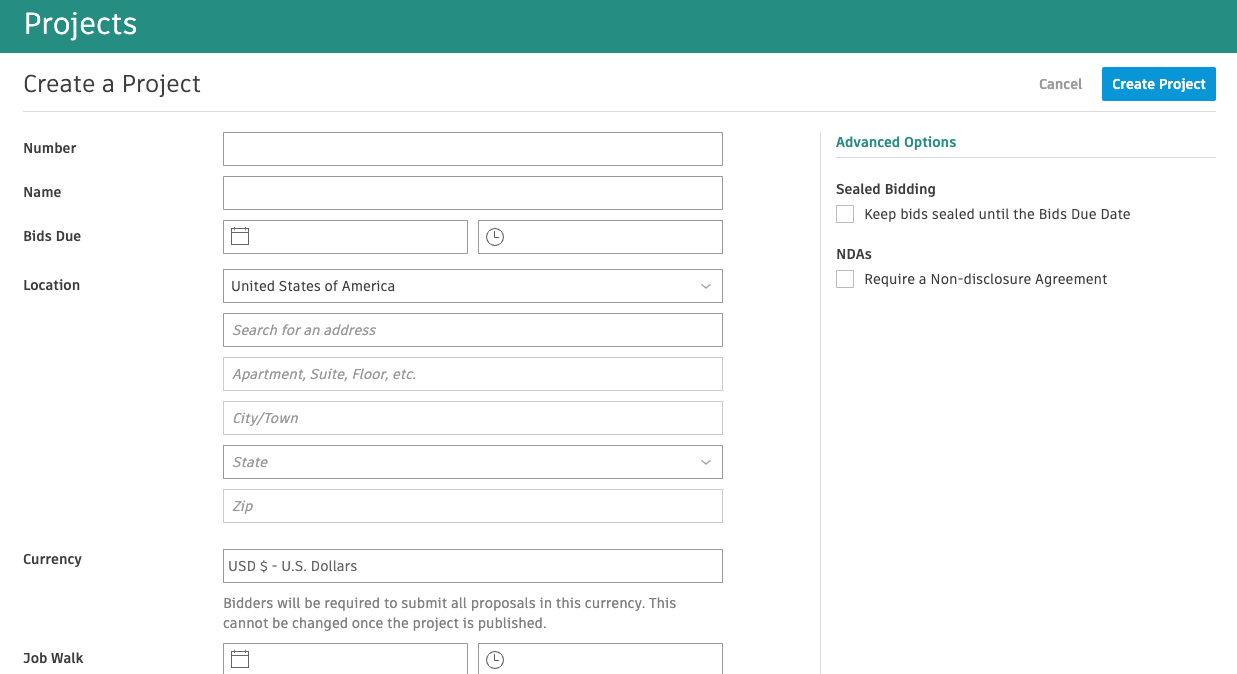
Task: Click the Bids Due calendar icon
Action: pos(240,237)
